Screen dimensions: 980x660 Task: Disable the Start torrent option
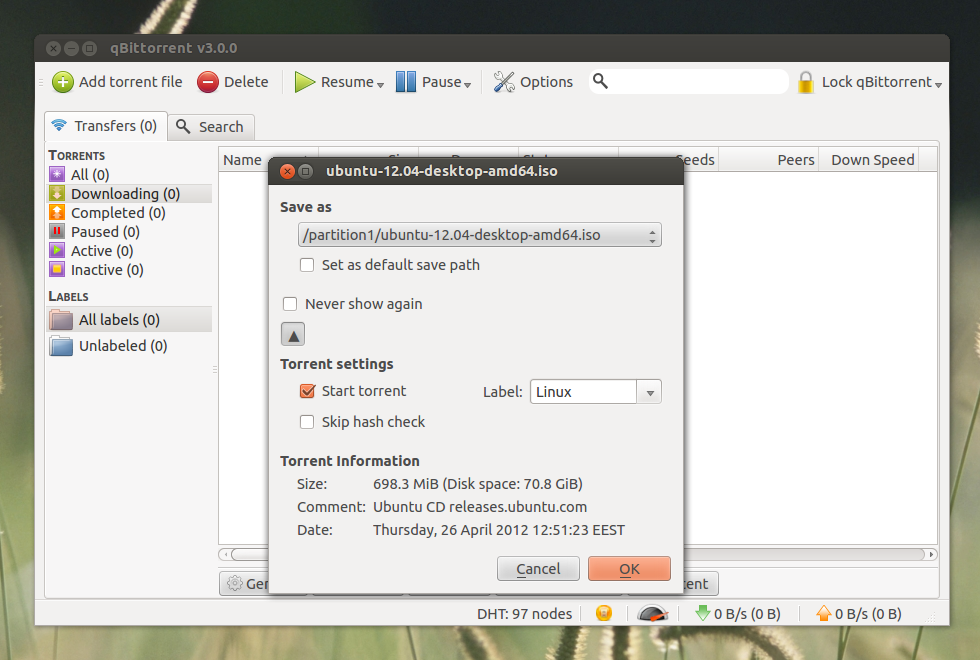tap(307, 391)
